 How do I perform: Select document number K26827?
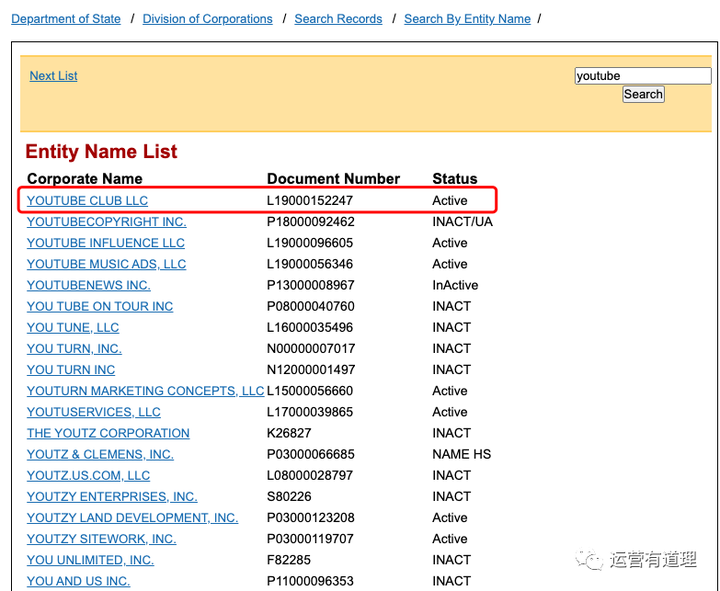click(x=289, y=433)
